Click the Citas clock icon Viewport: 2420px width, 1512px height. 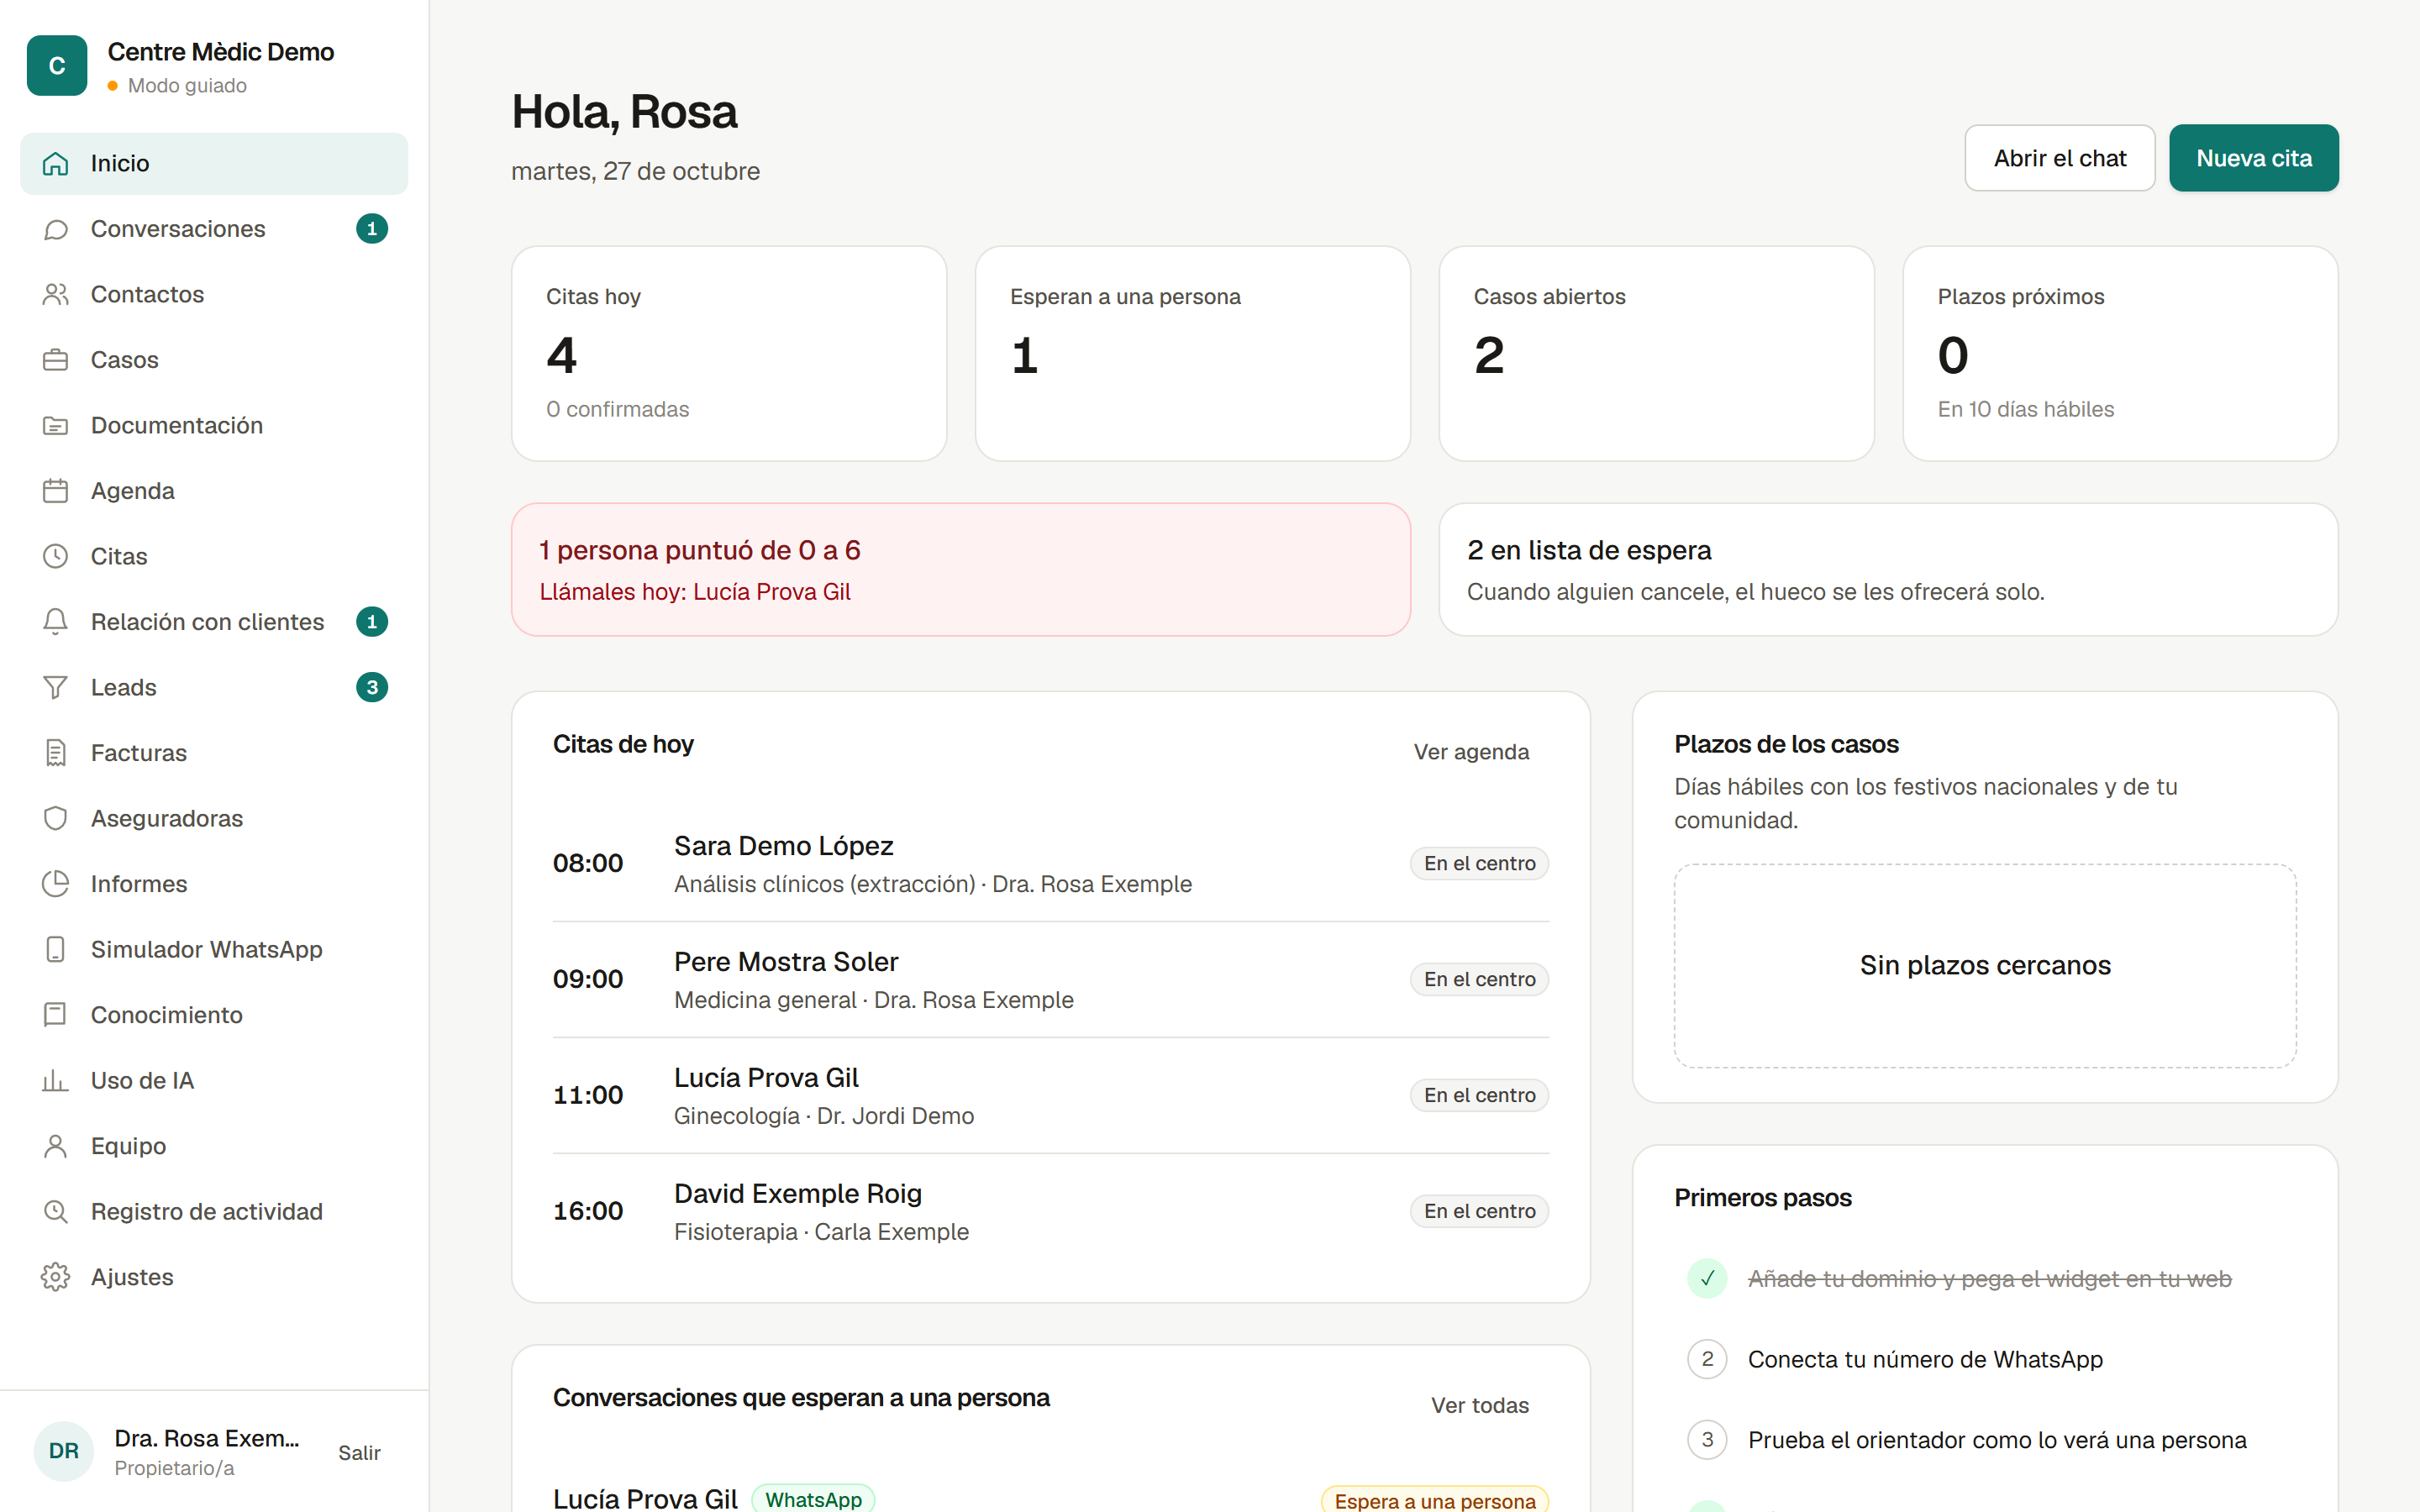coord(56,556)
